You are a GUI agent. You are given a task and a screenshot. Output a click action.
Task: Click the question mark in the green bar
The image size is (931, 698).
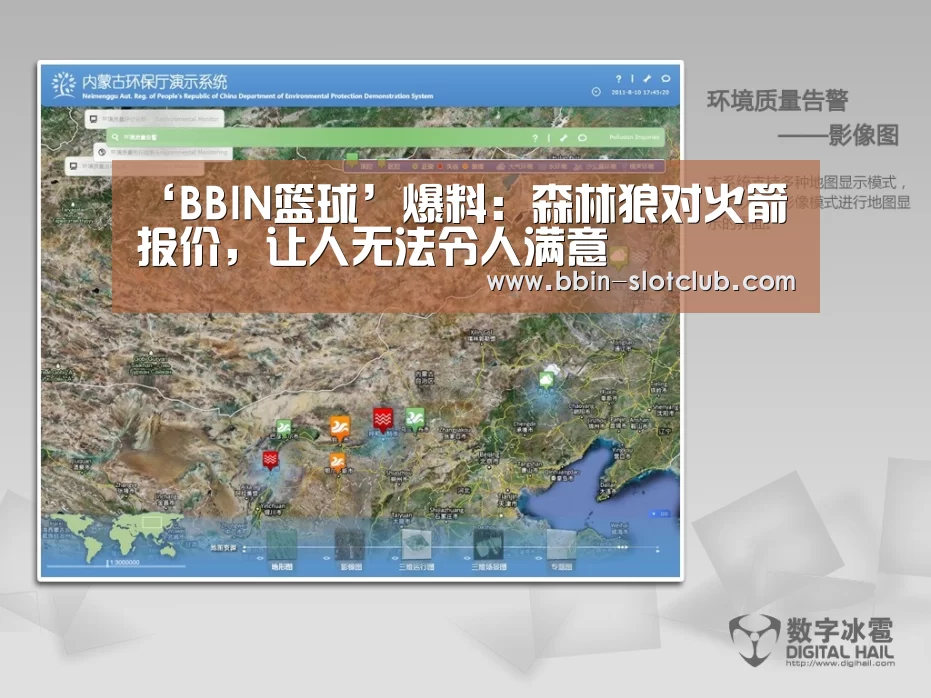[x=535, y=138]
